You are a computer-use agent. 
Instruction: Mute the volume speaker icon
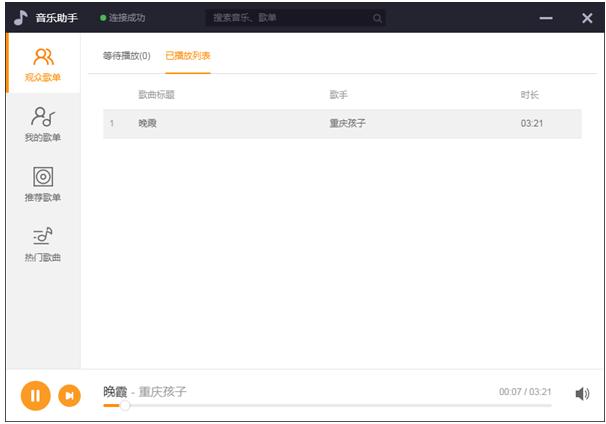(x=582, y=394)
